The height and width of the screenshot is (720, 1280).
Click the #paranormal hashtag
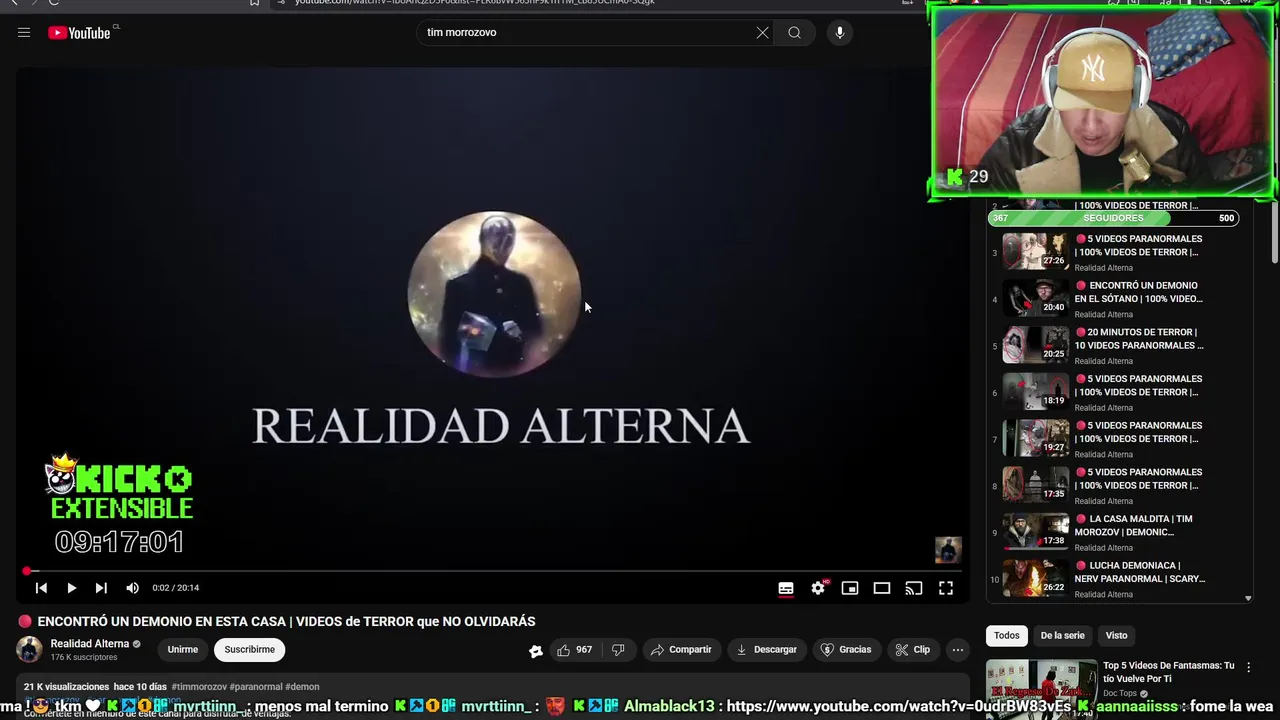(255, 687)
